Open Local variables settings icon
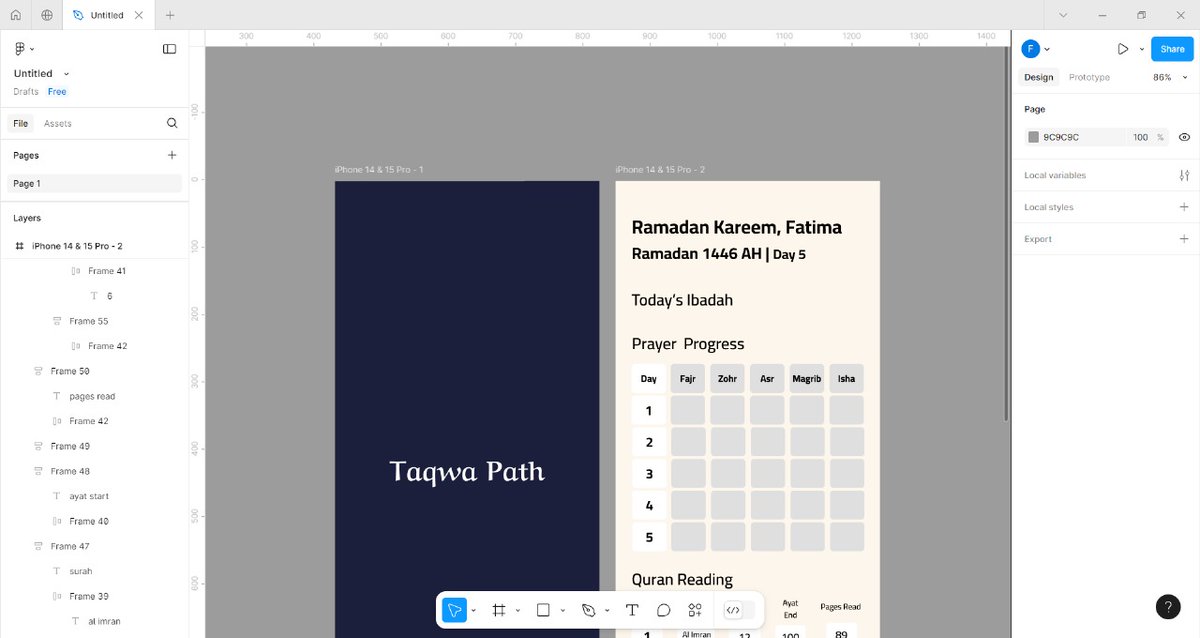Viewport: 1200px width, 638px height. pos(1184,175)
